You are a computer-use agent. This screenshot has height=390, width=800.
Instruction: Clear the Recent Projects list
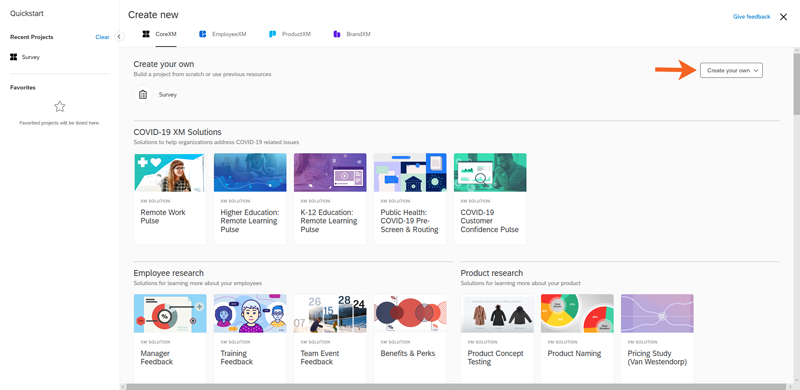102,37
